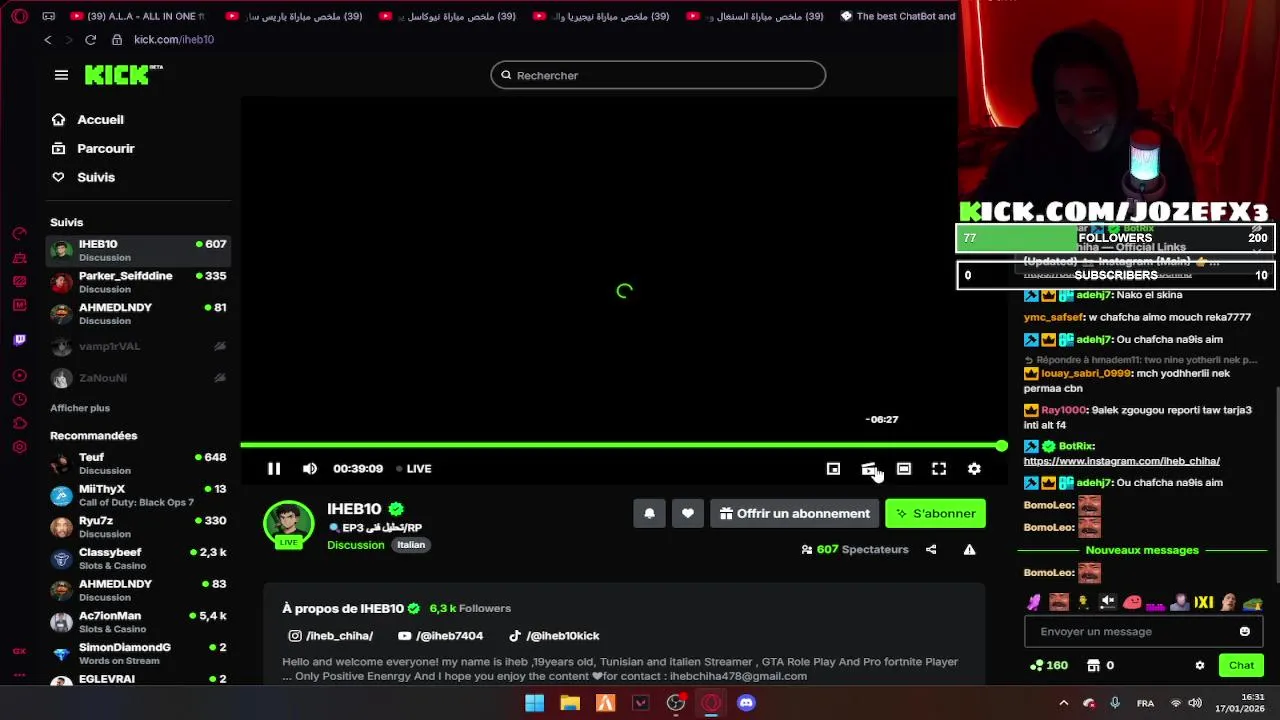Click the Italian language tag
The image size is (1280, 720).
[411, 545]
